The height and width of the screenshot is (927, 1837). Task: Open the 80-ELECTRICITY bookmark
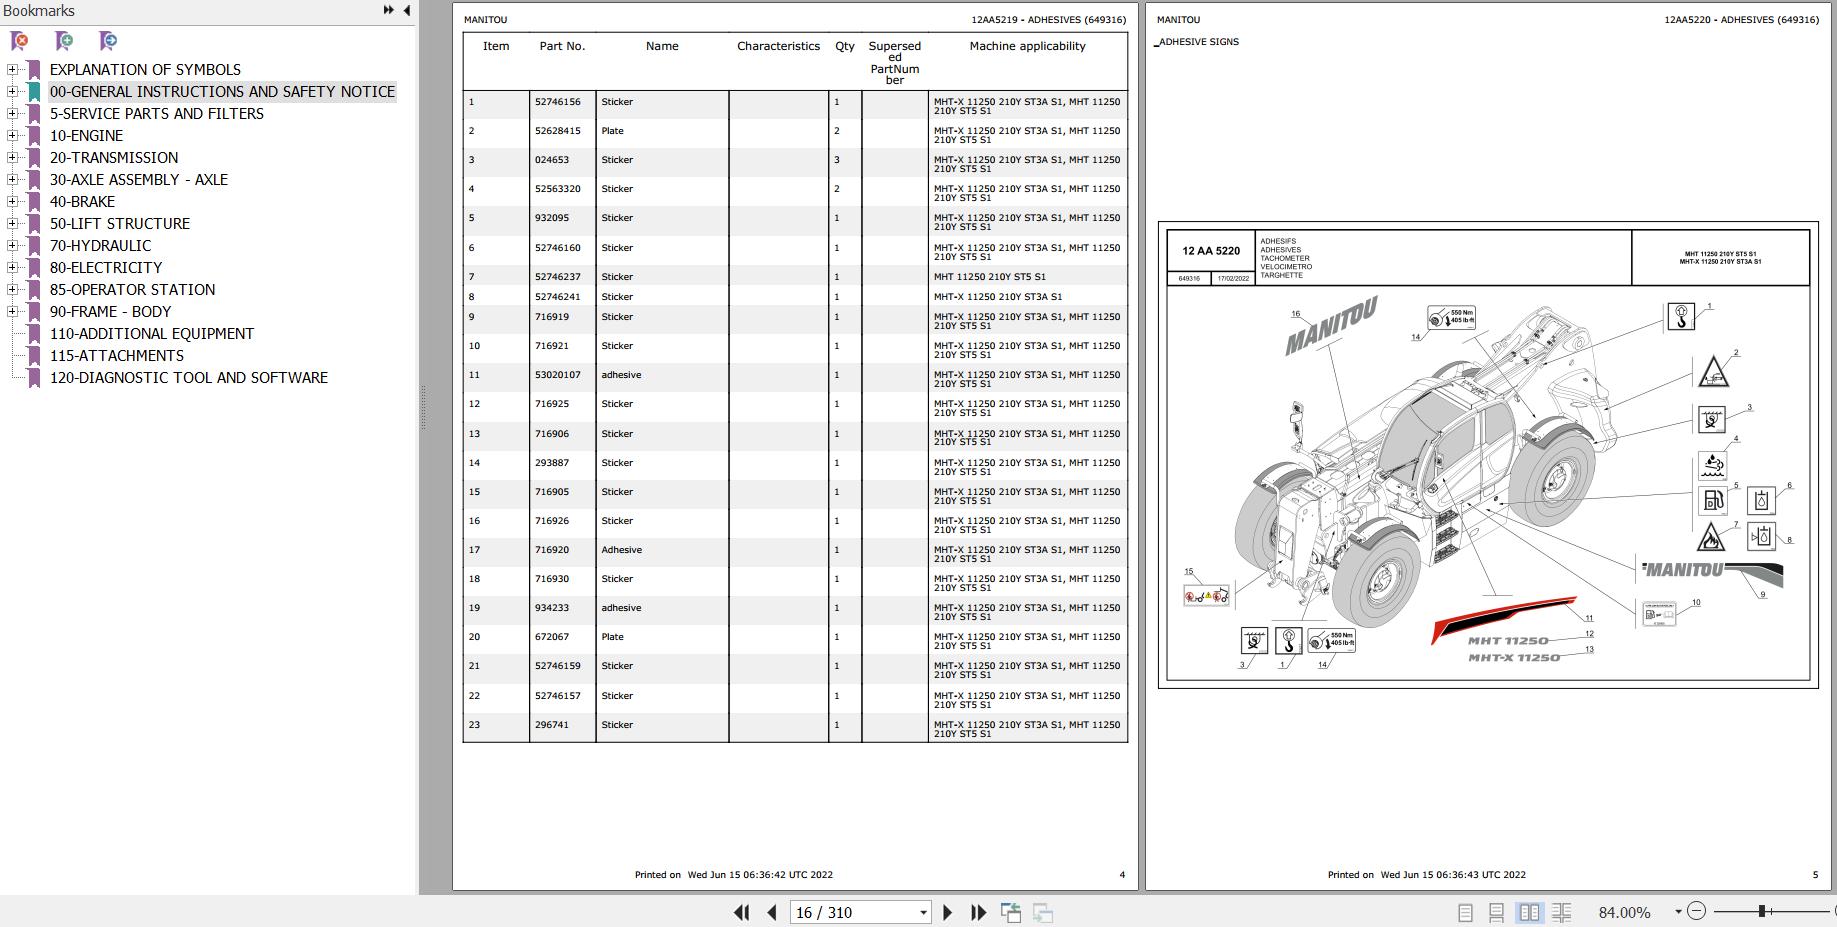106,268
